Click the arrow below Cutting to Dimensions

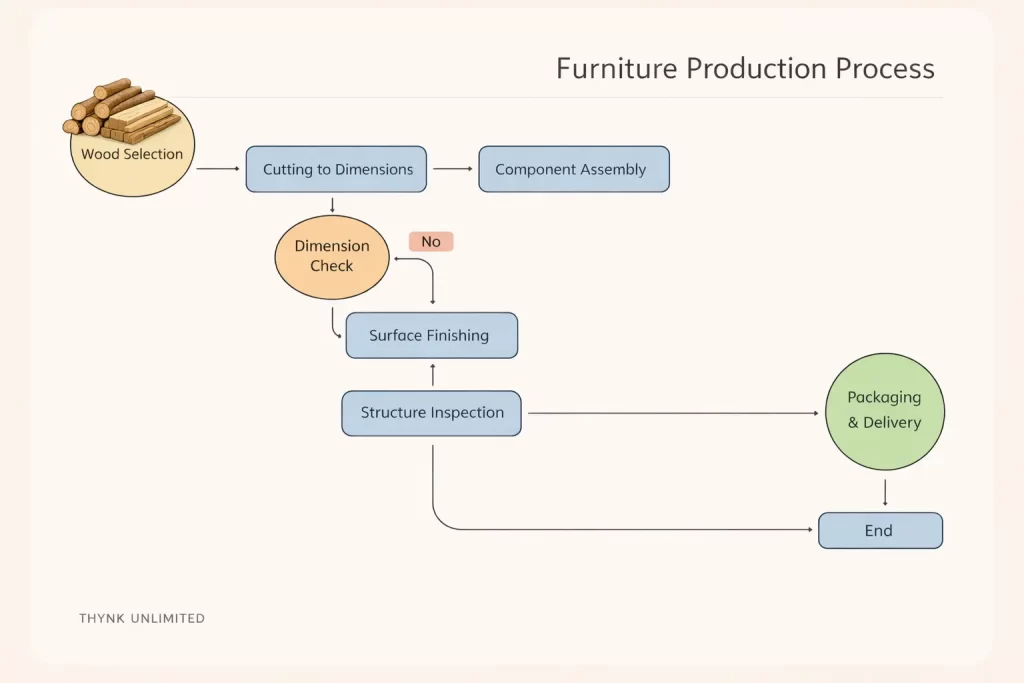[x=333, y=205]
